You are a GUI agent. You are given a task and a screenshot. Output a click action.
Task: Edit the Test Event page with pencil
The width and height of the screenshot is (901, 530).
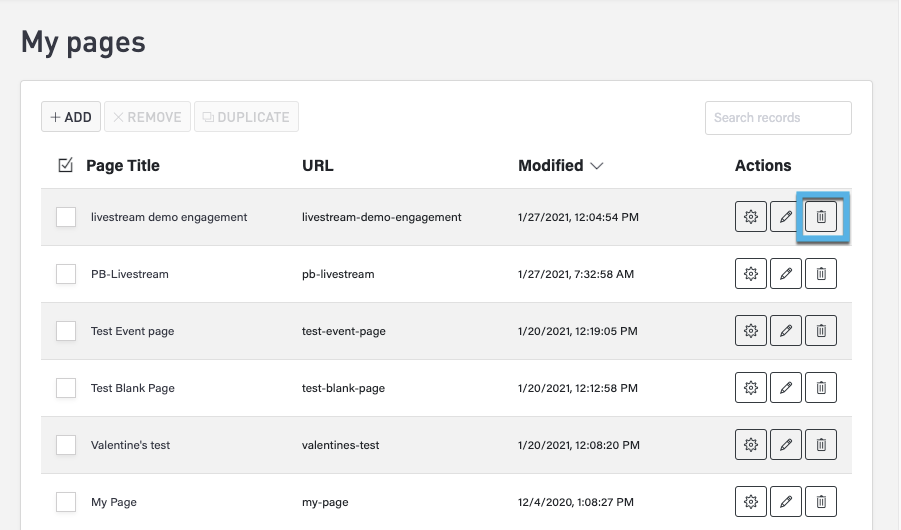coord(786,331)
